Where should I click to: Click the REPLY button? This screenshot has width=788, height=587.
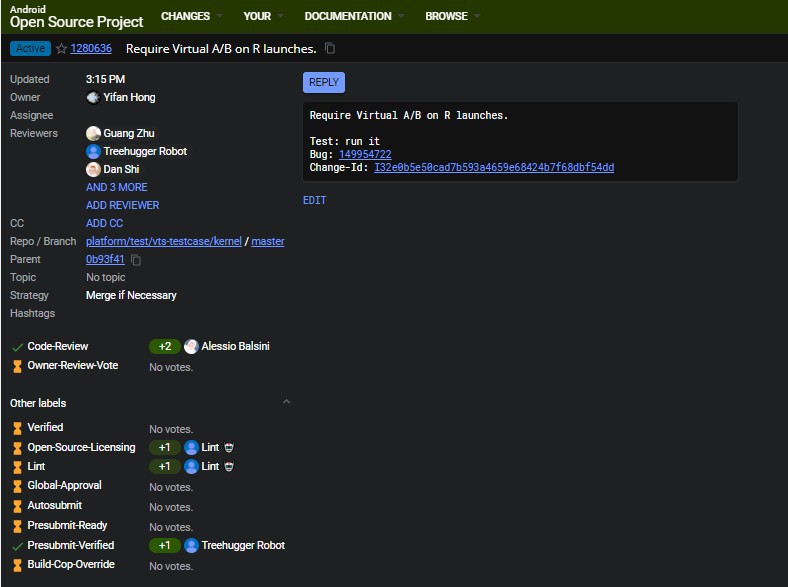[x=324, y=82]
